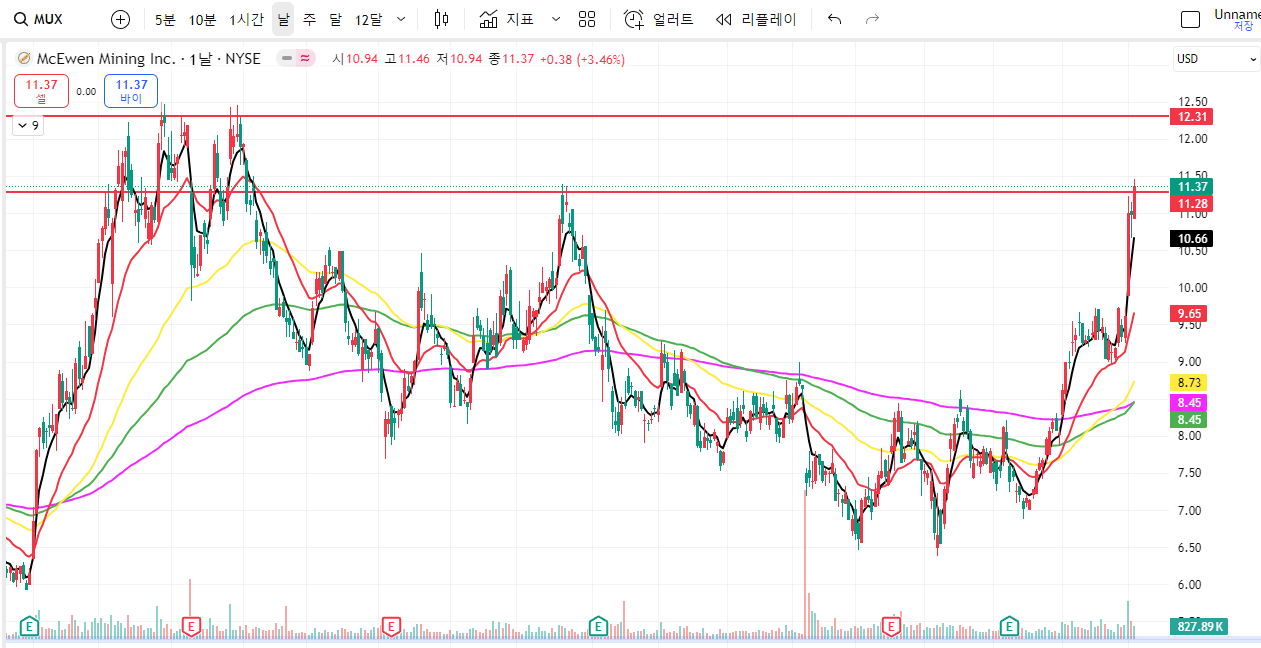Open layout setup square icon

click(1190, 19)
